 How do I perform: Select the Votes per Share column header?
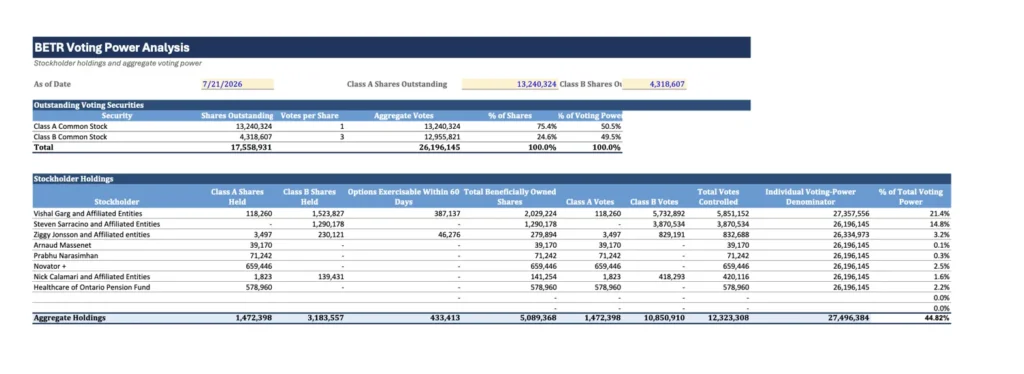click(x=310, y=116)
